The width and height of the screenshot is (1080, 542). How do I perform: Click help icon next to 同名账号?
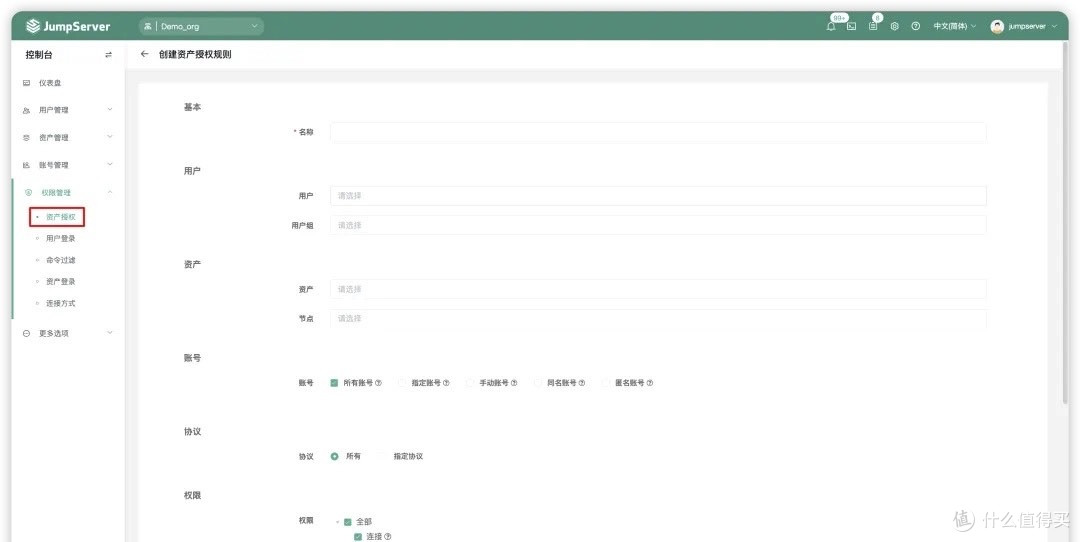click(x=581, y=383)
